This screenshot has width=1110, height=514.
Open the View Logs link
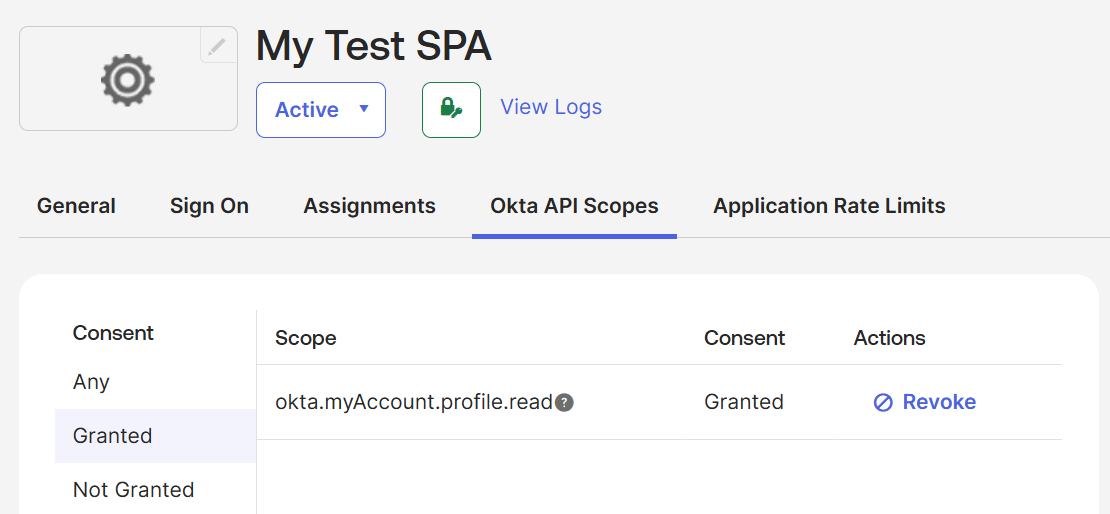point(551,107)
